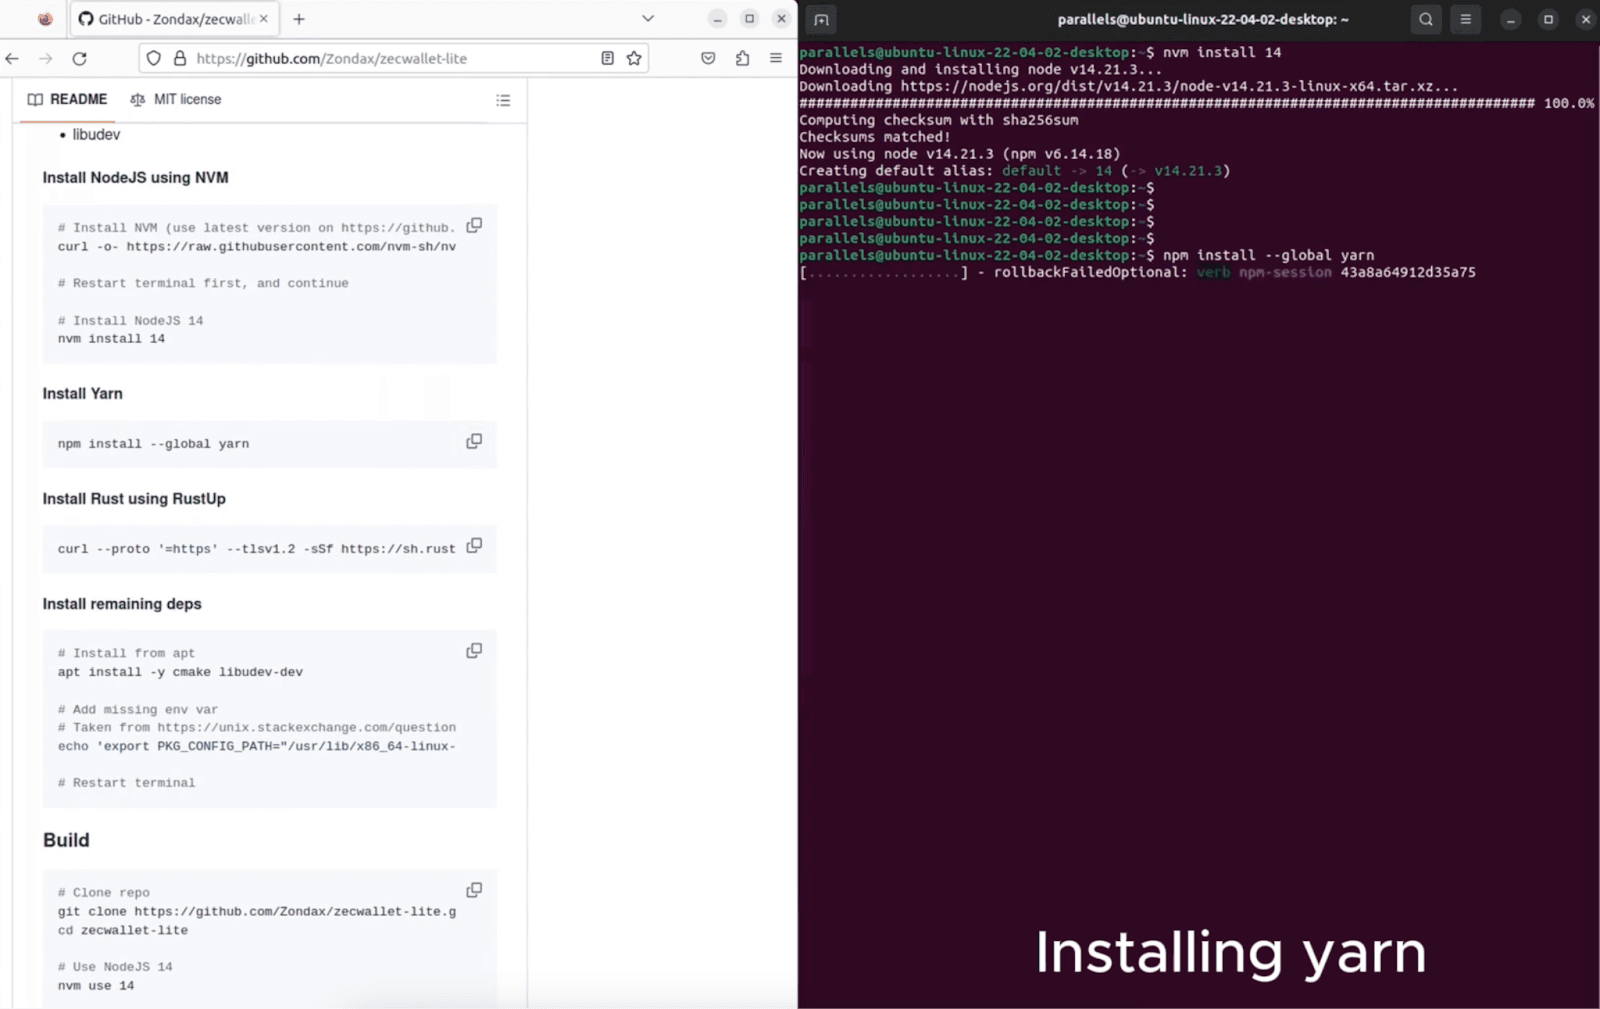Go back in the Firefox browser
Image resolution: width=1600 pixels, height=1009 pixels.
click(12, 58)
